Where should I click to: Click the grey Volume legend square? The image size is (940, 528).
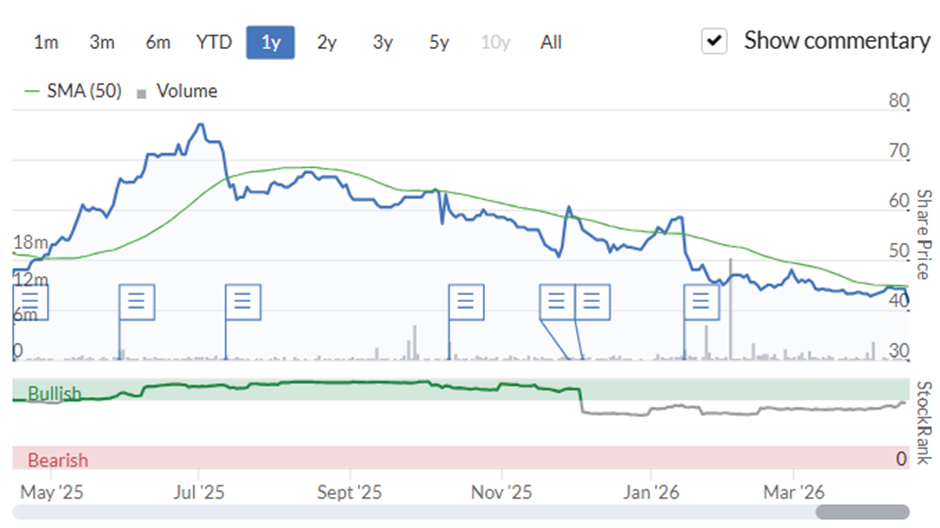coord(141,93)
